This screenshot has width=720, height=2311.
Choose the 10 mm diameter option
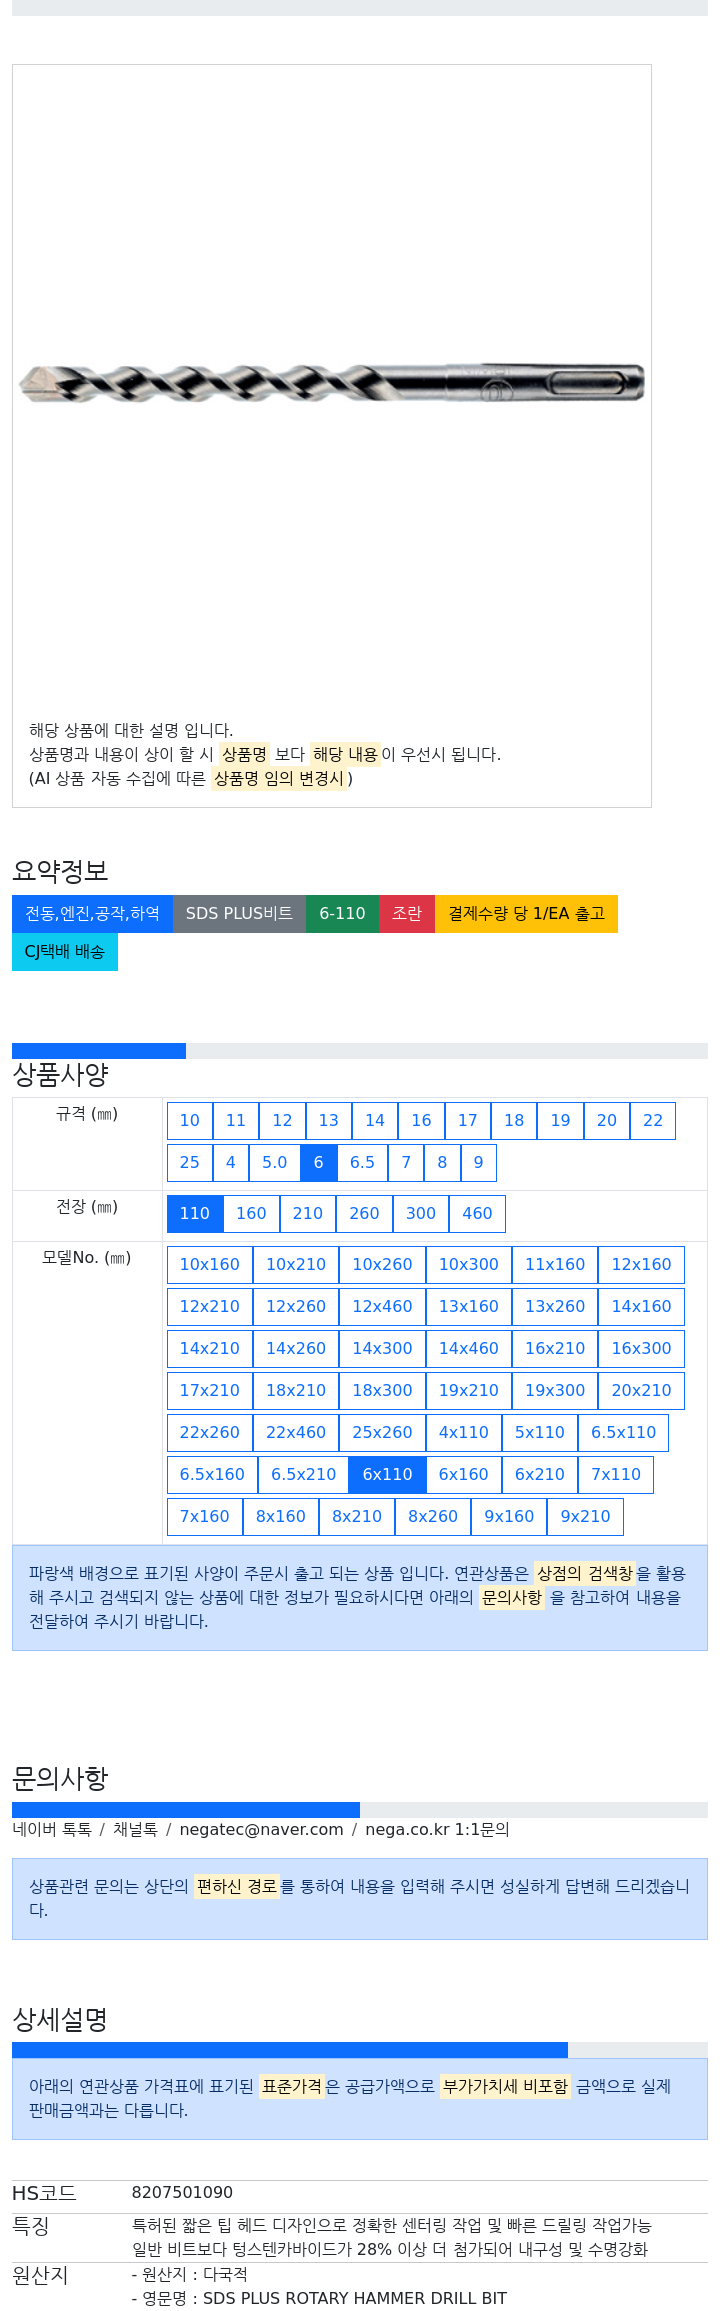[x=190, y=1120]
